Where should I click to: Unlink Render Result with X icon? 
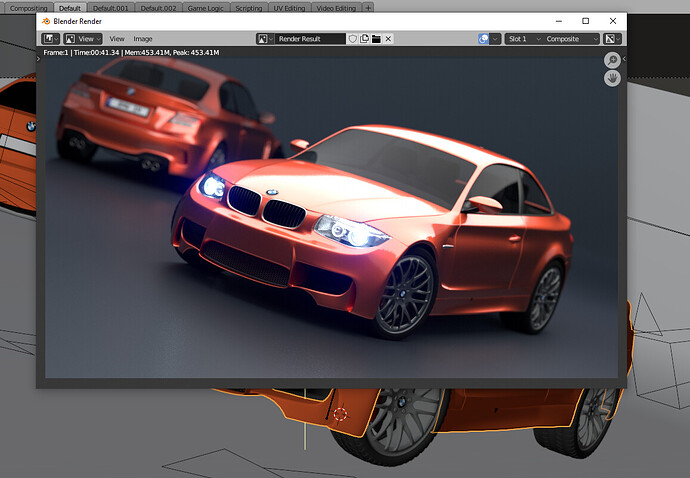click(388, 39)
